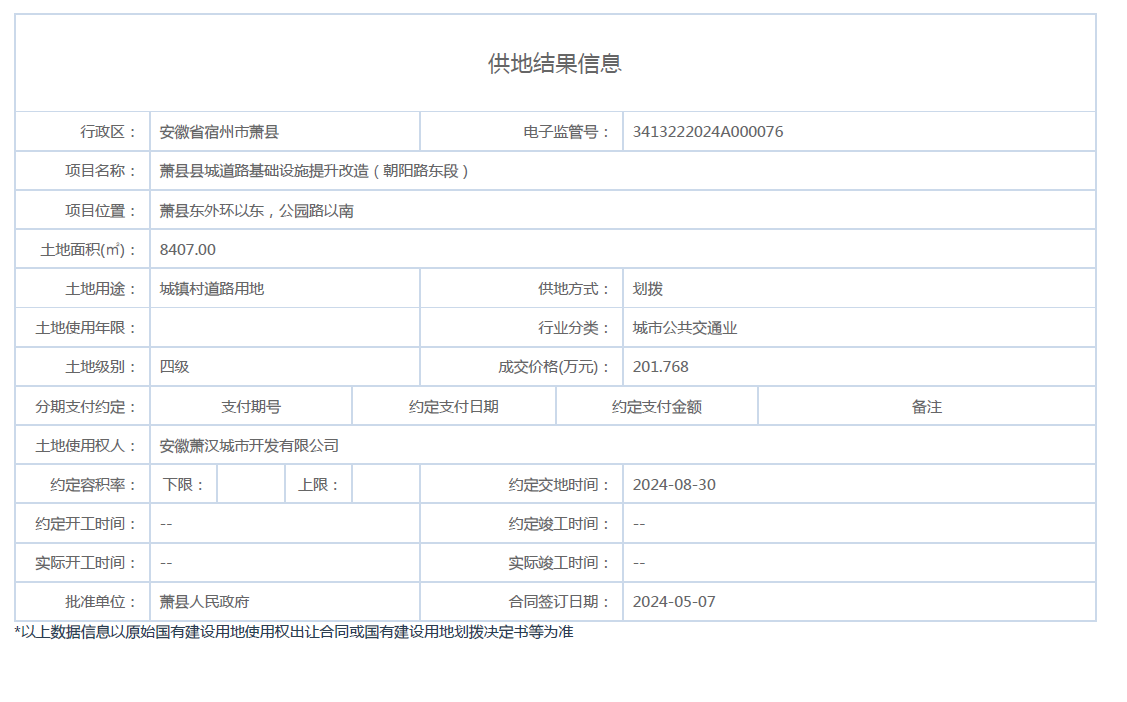Select the land grade value 四级

[174, 367]
